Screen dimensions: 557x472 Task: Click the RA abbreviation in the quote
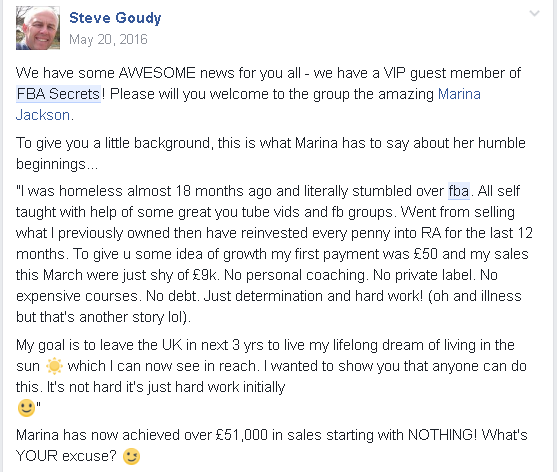(x=431, y=233)
